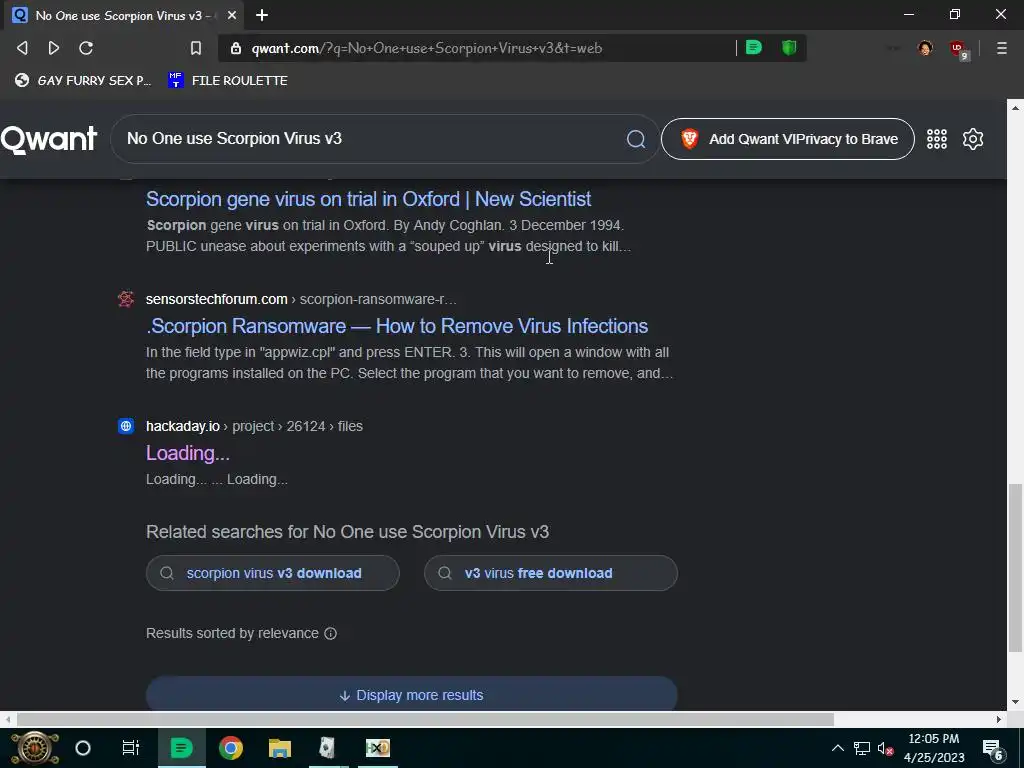1024x768 pixels.
Task: Open the uBlock Origin extension icon
Action: tap(958, 49)
